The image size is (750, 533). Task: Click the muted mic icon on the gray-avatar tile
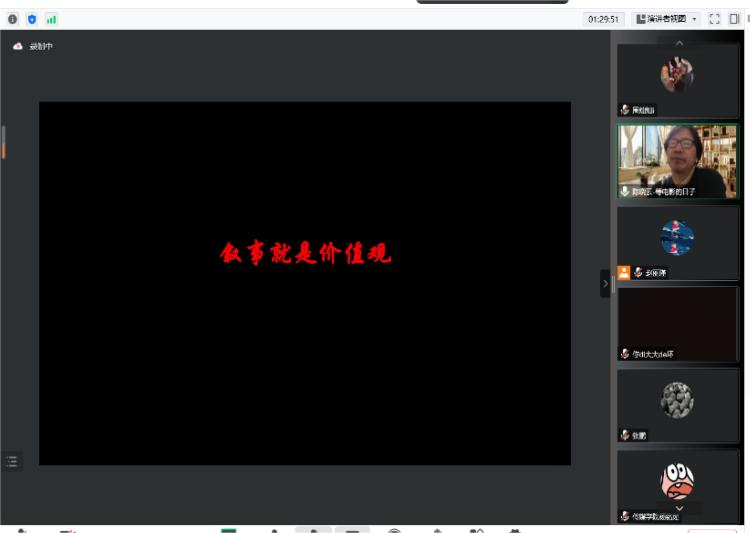point(625,435)
